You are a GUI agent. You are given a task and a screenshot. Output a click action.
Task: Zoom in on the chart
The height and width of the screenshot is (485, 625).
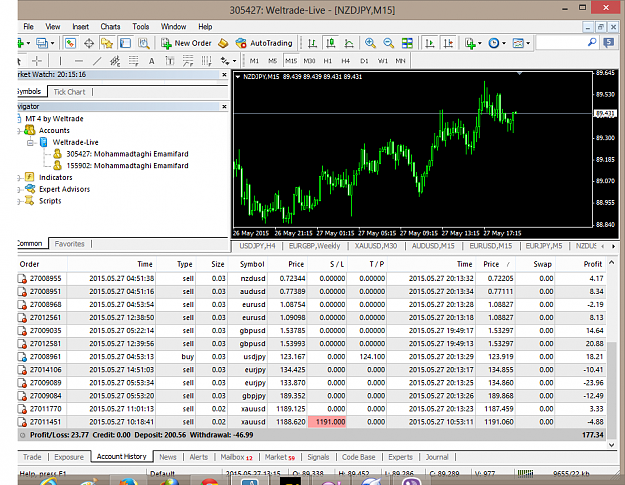click(x=370, y=43)
